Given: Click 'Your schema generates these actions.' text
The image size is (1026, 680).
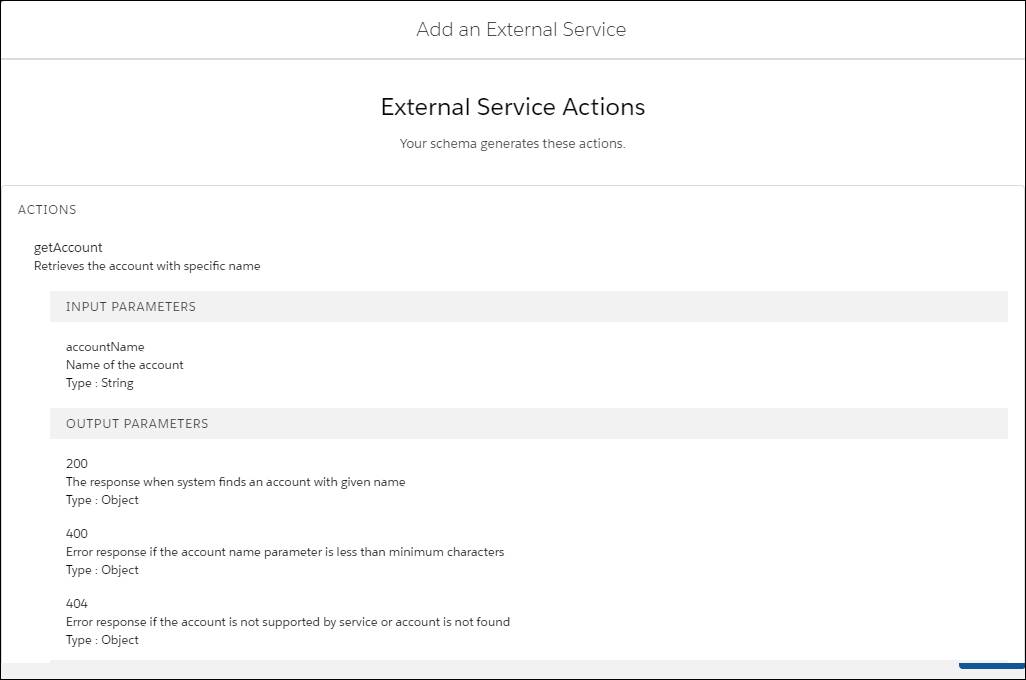Looking at the screenshot, I should tap(512, 143).
